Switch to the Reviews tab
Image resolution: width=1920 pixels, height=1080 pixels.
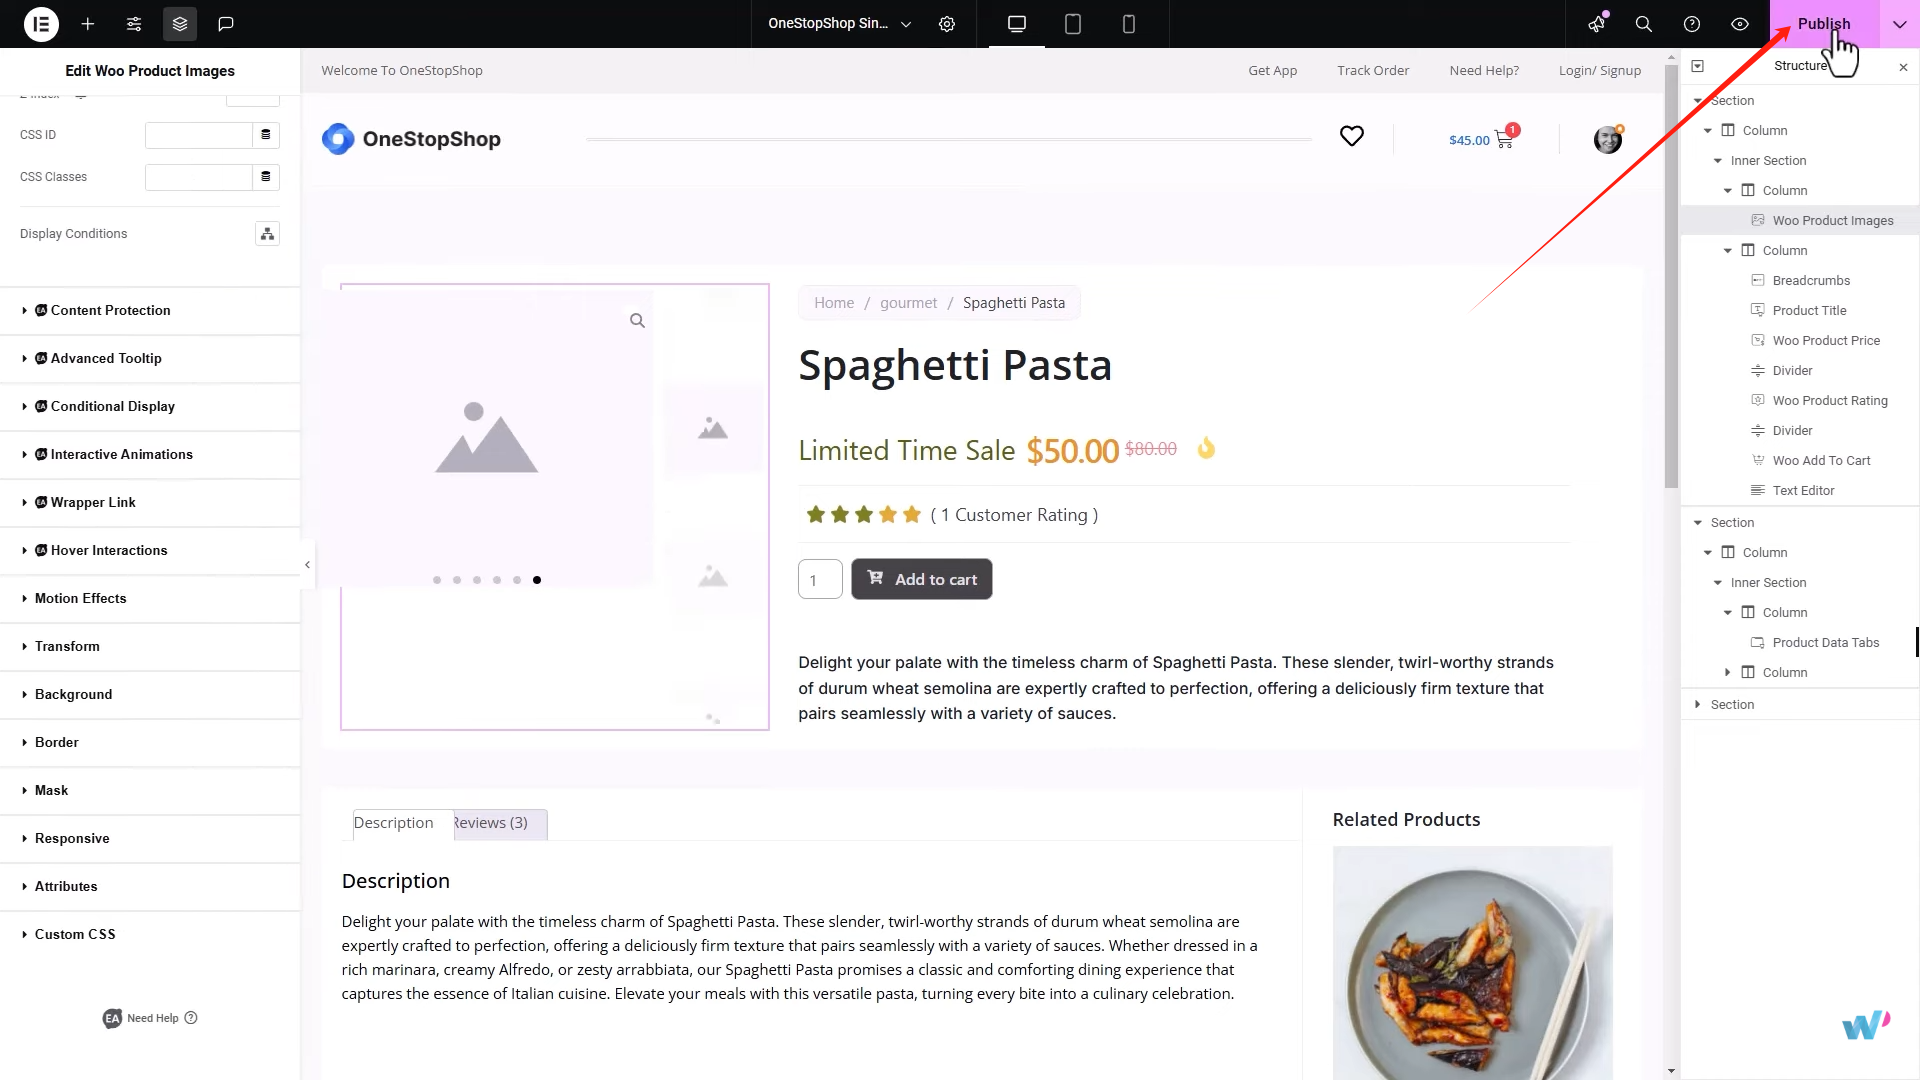tap(490, 823)
